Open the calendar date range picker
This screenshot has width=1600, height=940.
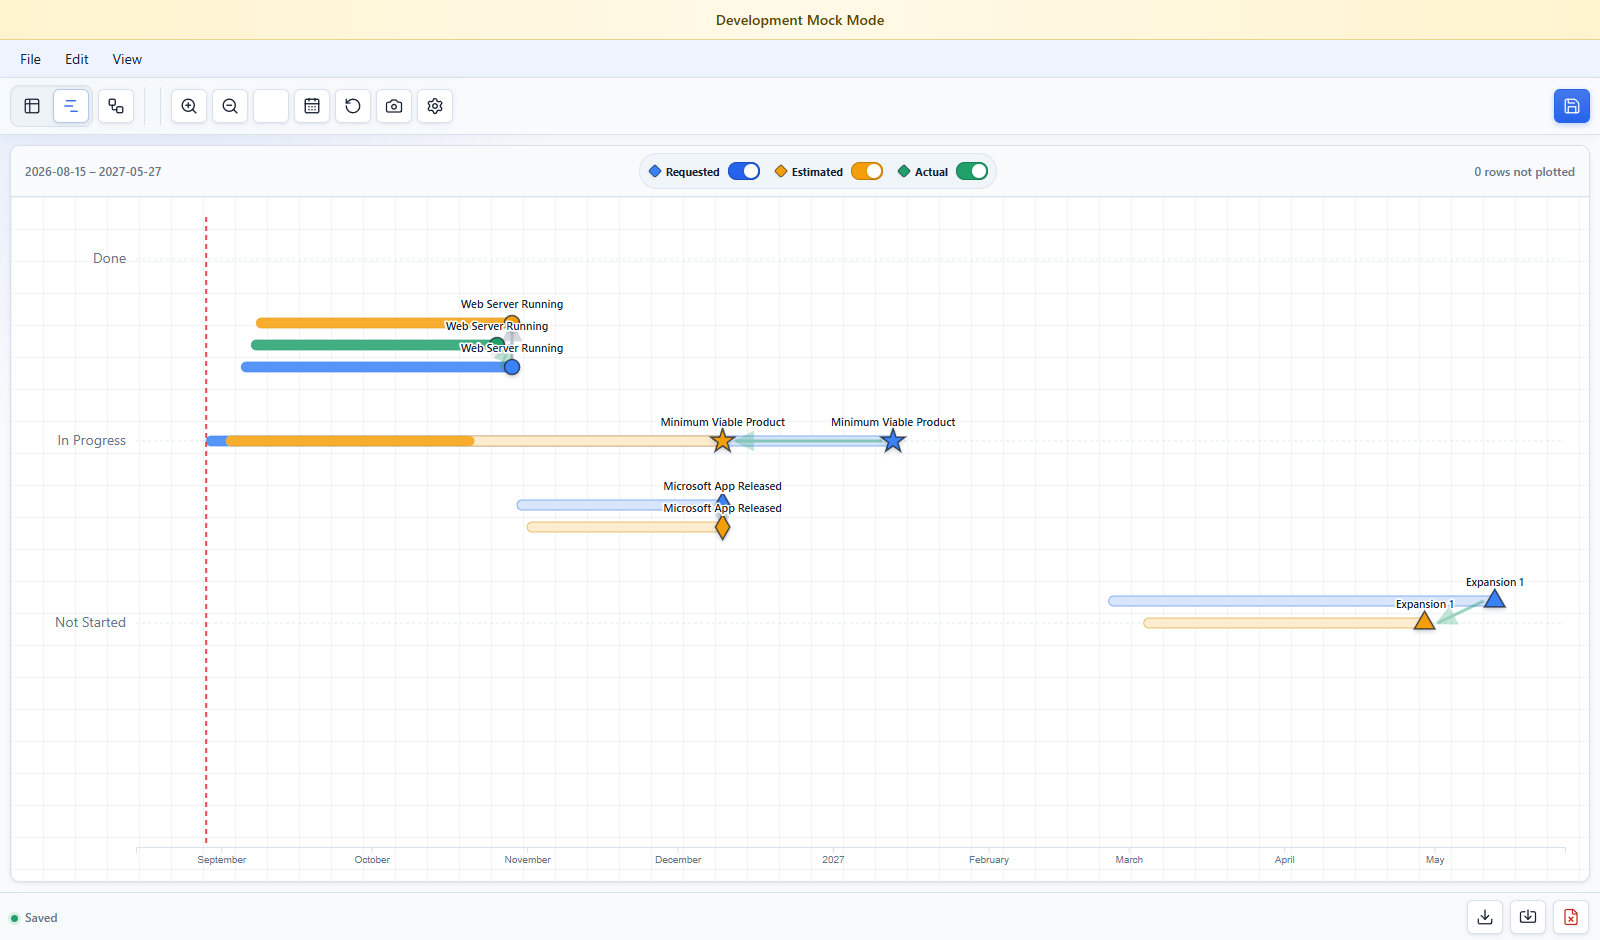[312, 106]
